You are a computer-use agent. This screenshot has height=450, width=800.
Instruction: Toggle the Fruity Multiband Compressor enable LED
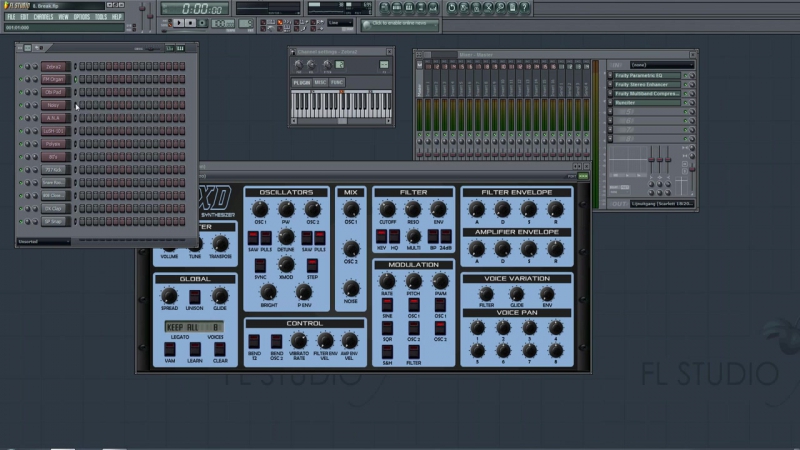(x=685, y=94)
